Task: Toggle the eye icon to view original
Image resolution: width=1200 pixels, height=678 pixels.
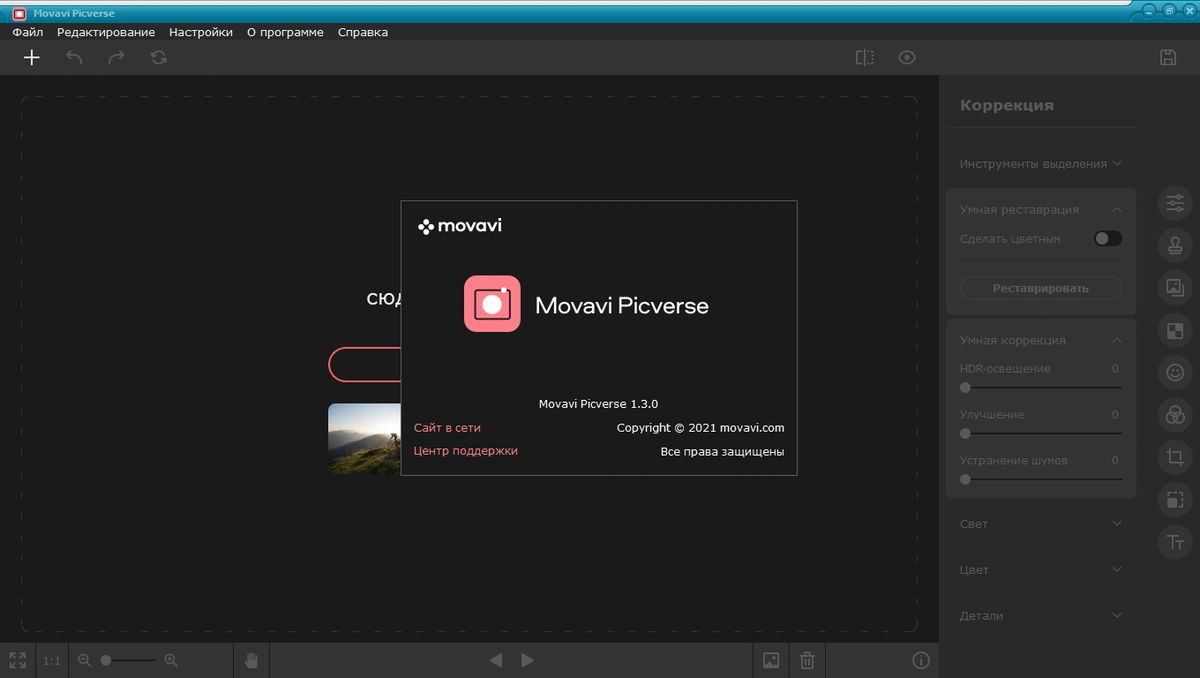Action: click(907, 57)
